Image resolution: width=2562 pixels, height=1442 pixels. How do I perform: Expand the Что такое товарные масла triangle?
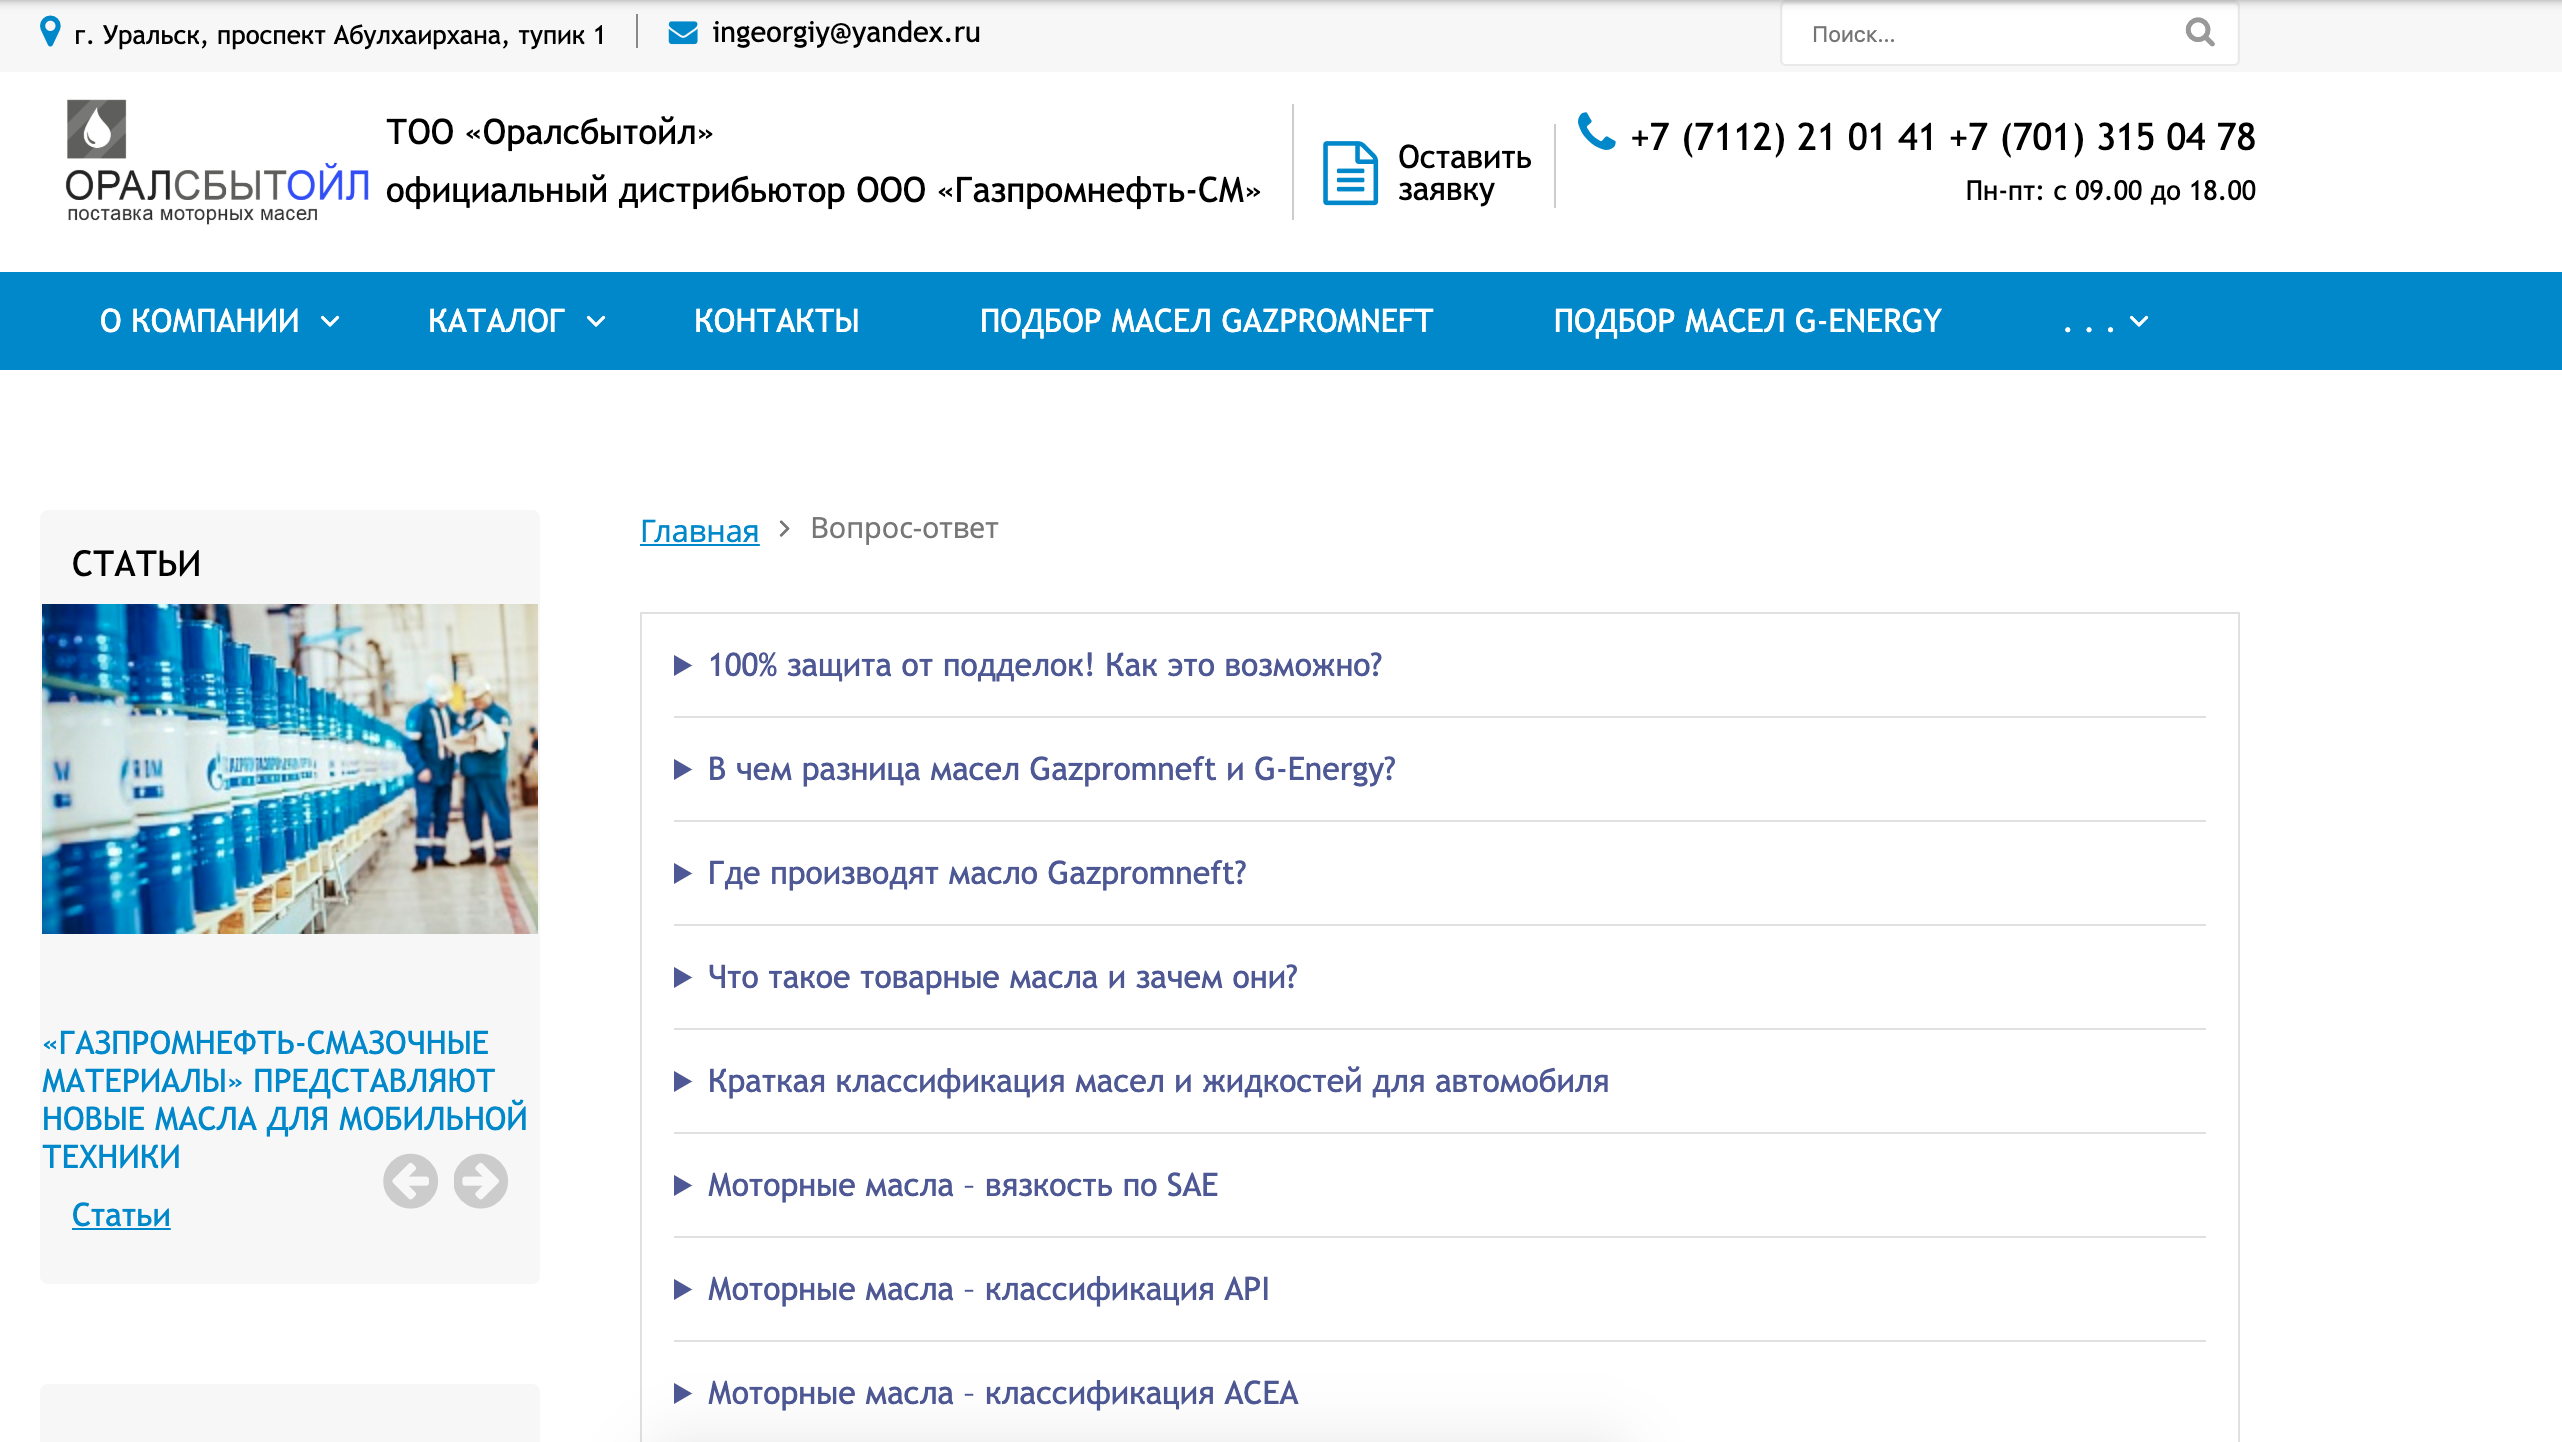tap(683, 978)
